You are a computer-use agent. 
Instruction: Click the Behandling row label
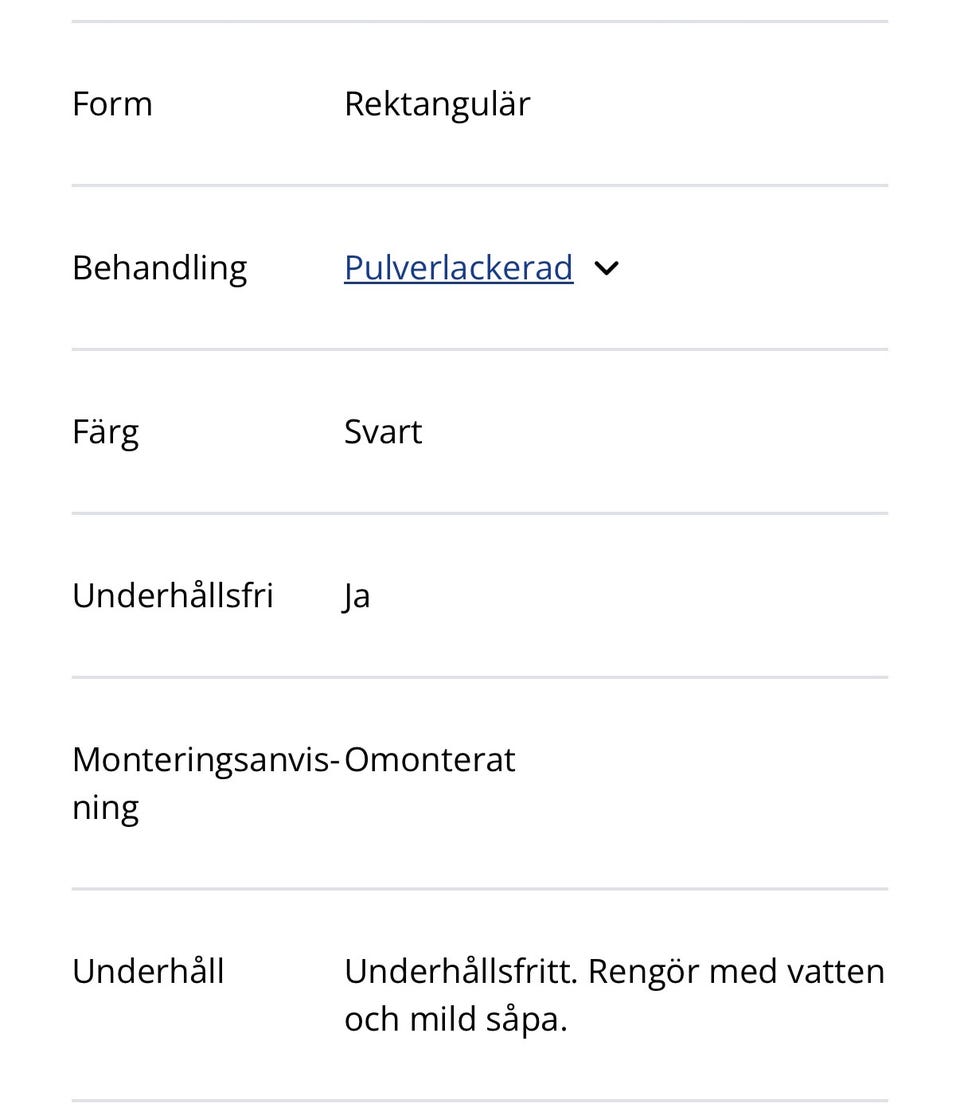click(x=159, y=268)
